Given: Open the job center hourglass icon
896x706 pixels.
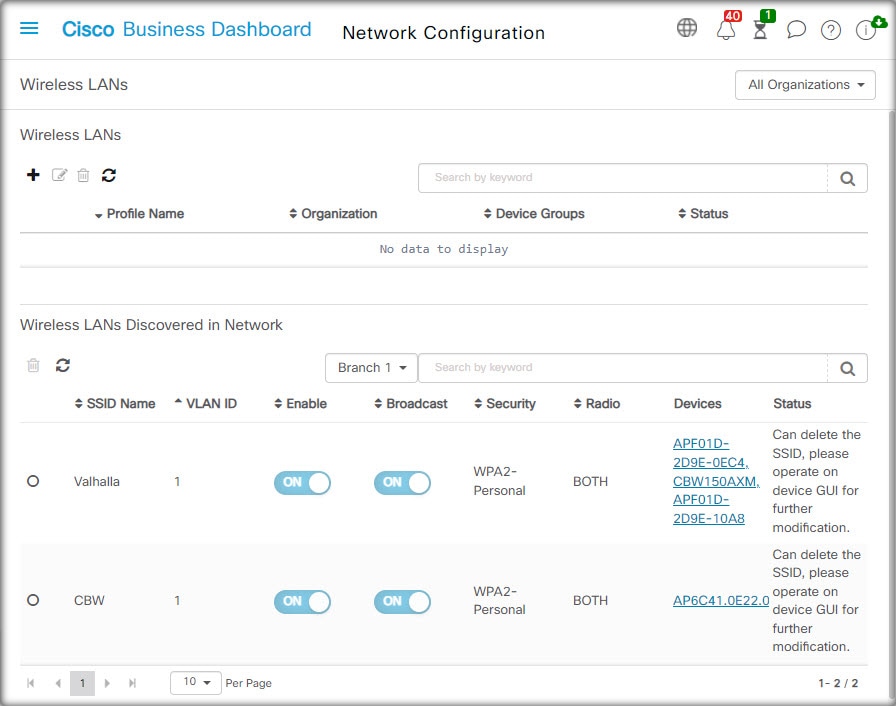Looking at the screenshot, I should point(760,30).
